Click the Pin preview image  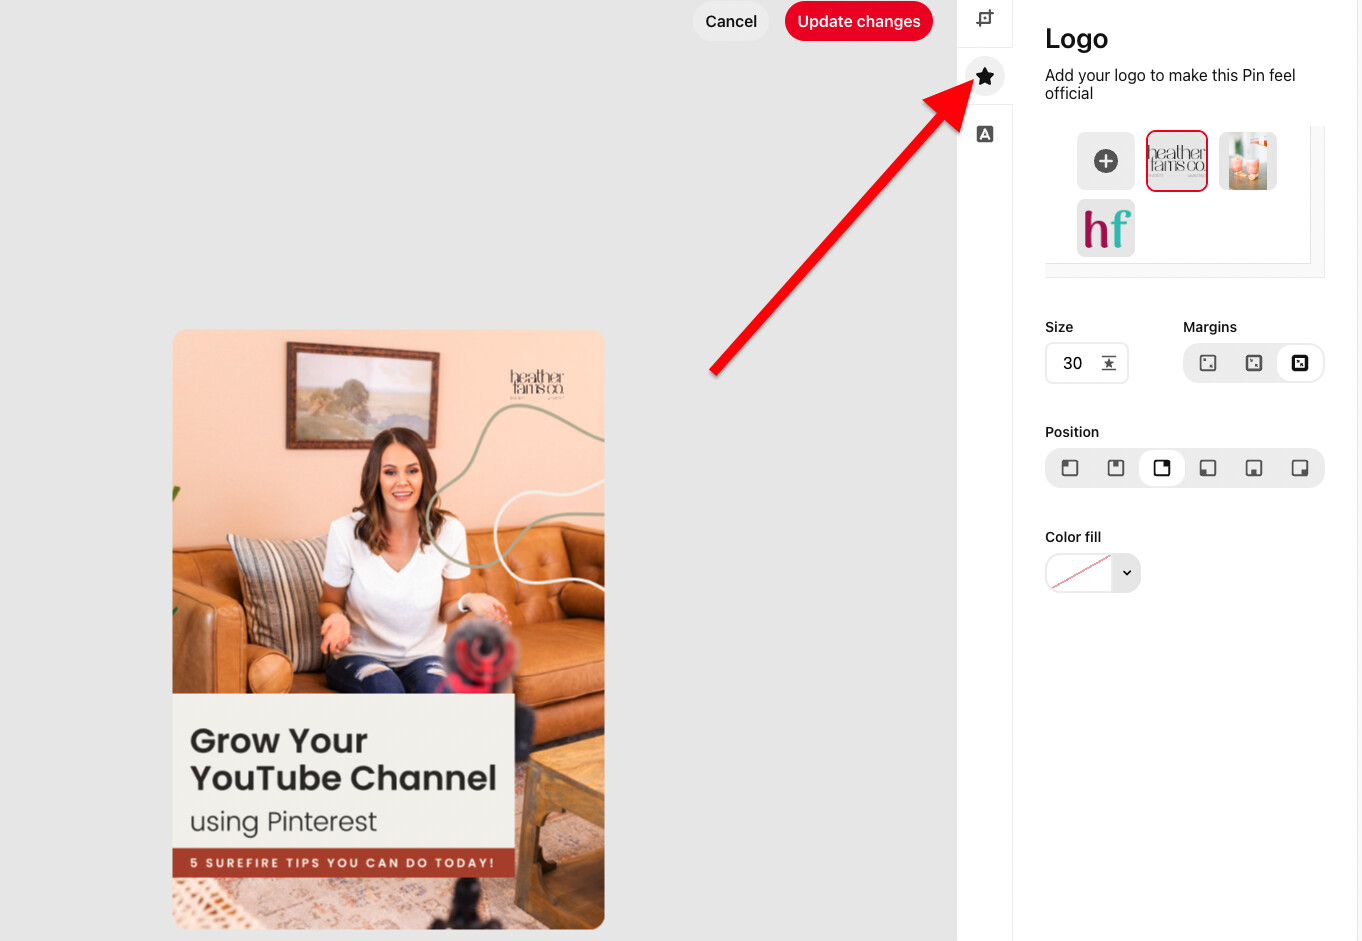388,630
